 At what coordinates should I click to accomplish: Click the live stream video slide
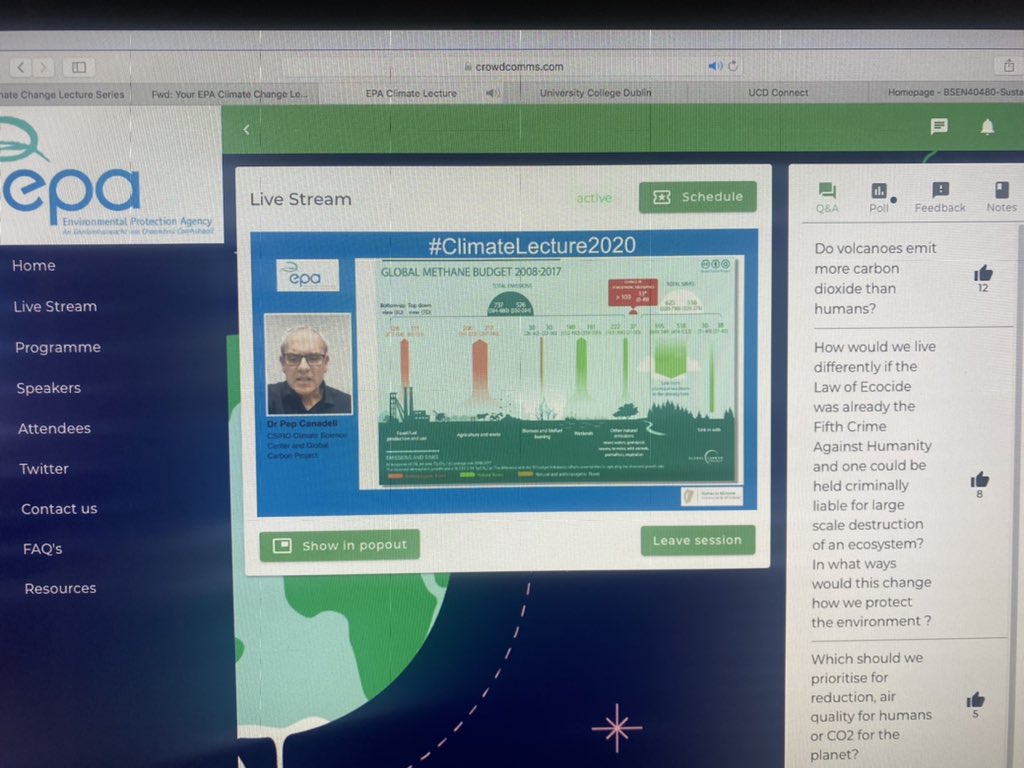coord(558,372)
